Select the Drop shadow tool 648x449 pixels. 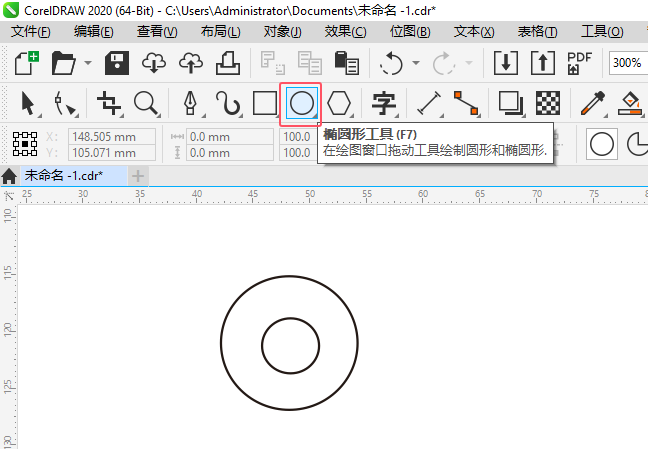click(511, 103)
